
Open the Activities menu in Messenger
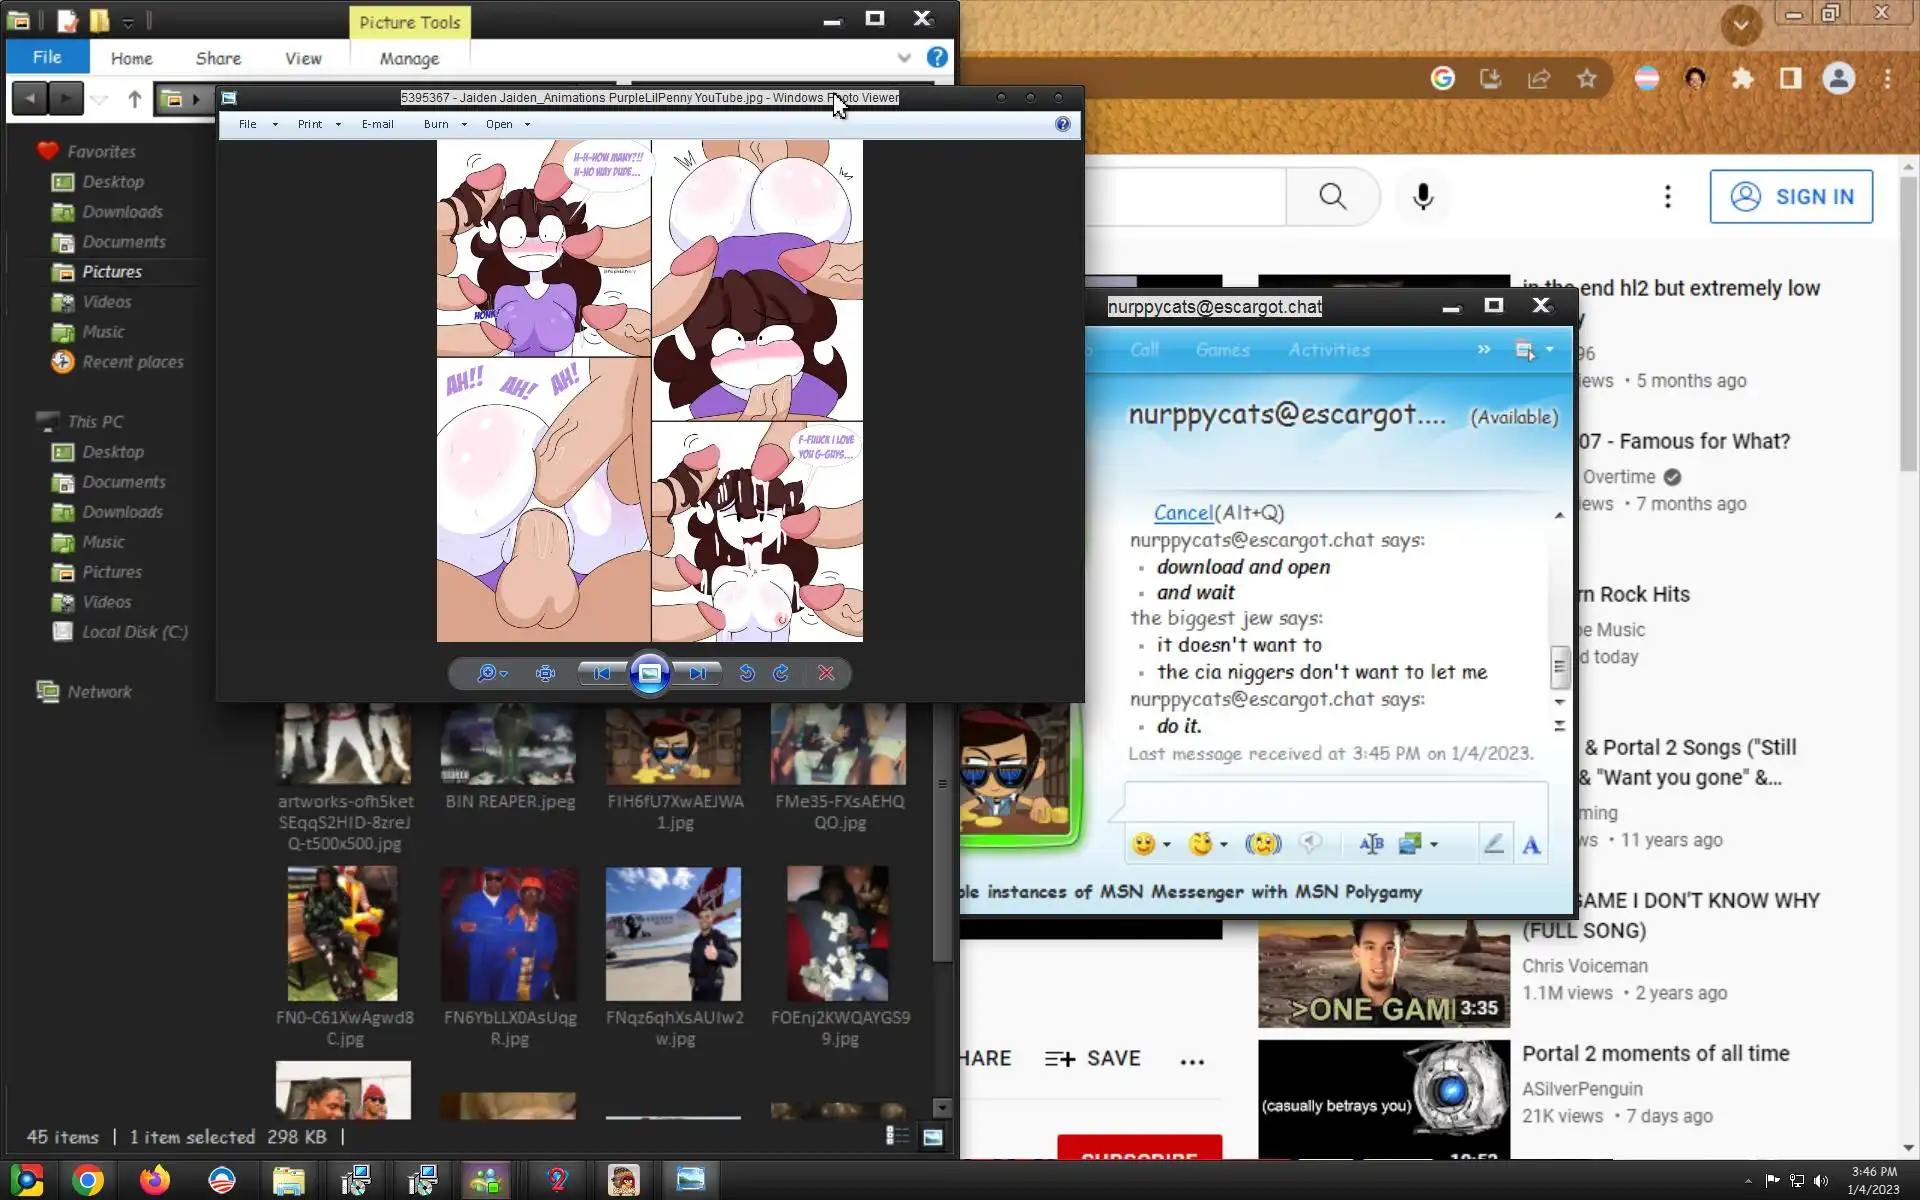[1328, 350]
